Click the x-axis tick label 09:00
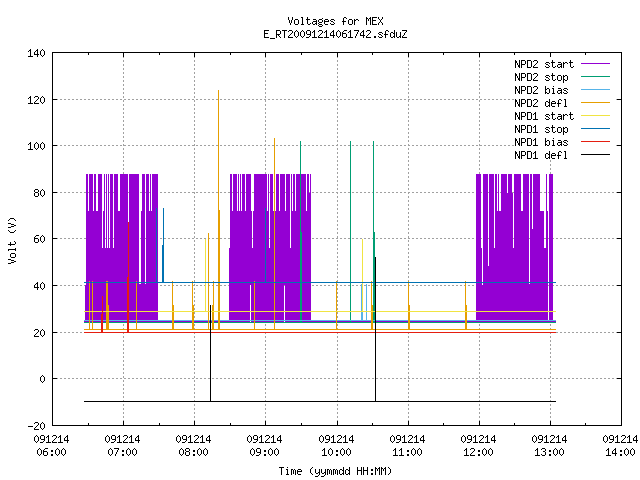 (x=264, y=453)
